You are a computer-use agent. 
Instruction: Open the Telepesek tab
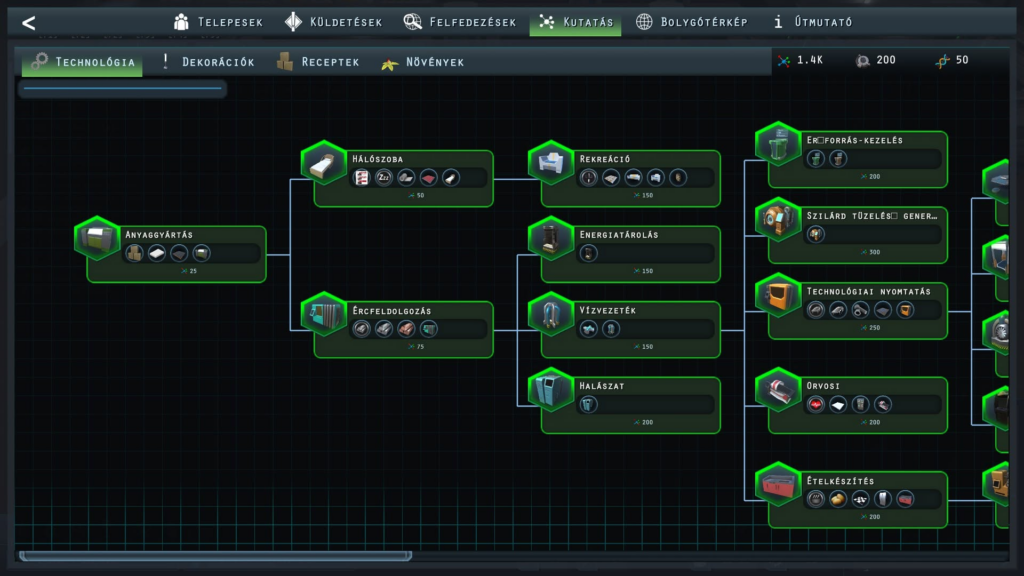(218, 22)
